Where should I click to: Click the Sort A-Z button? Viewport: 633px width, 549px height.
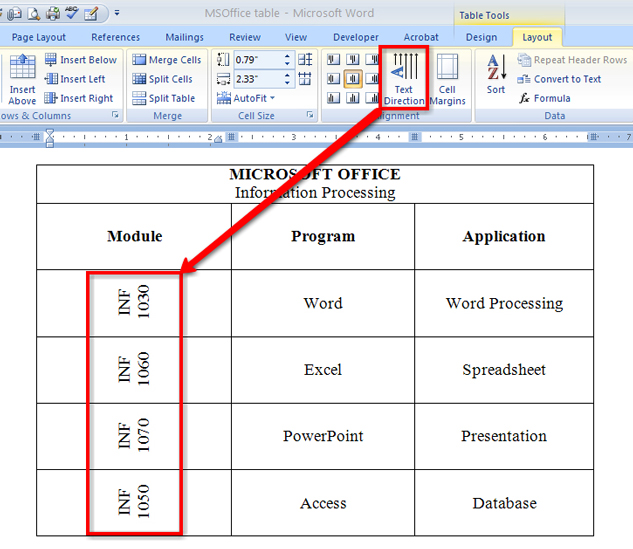tap(496, 74)
